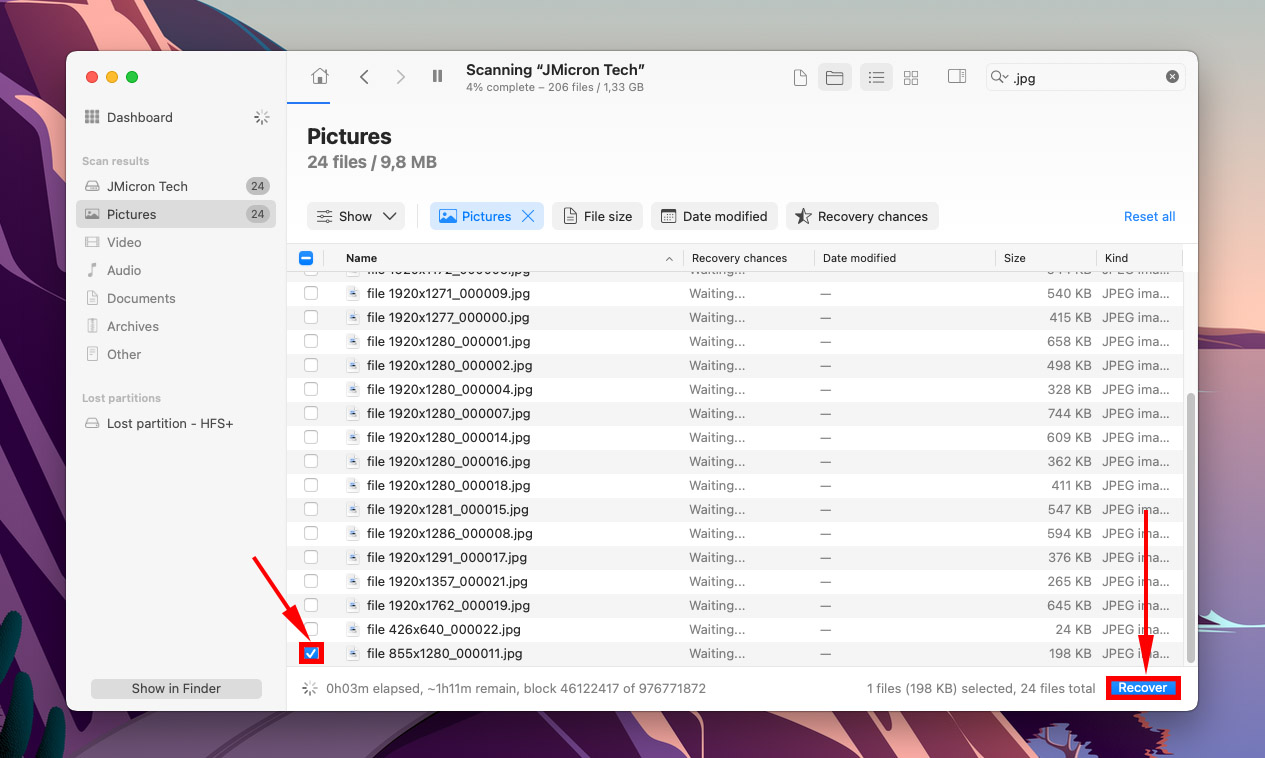The image size is (1265, 758).
Task: Check the box for file 1920x1277_000000.jpg
Action: (x=311, y=317)
